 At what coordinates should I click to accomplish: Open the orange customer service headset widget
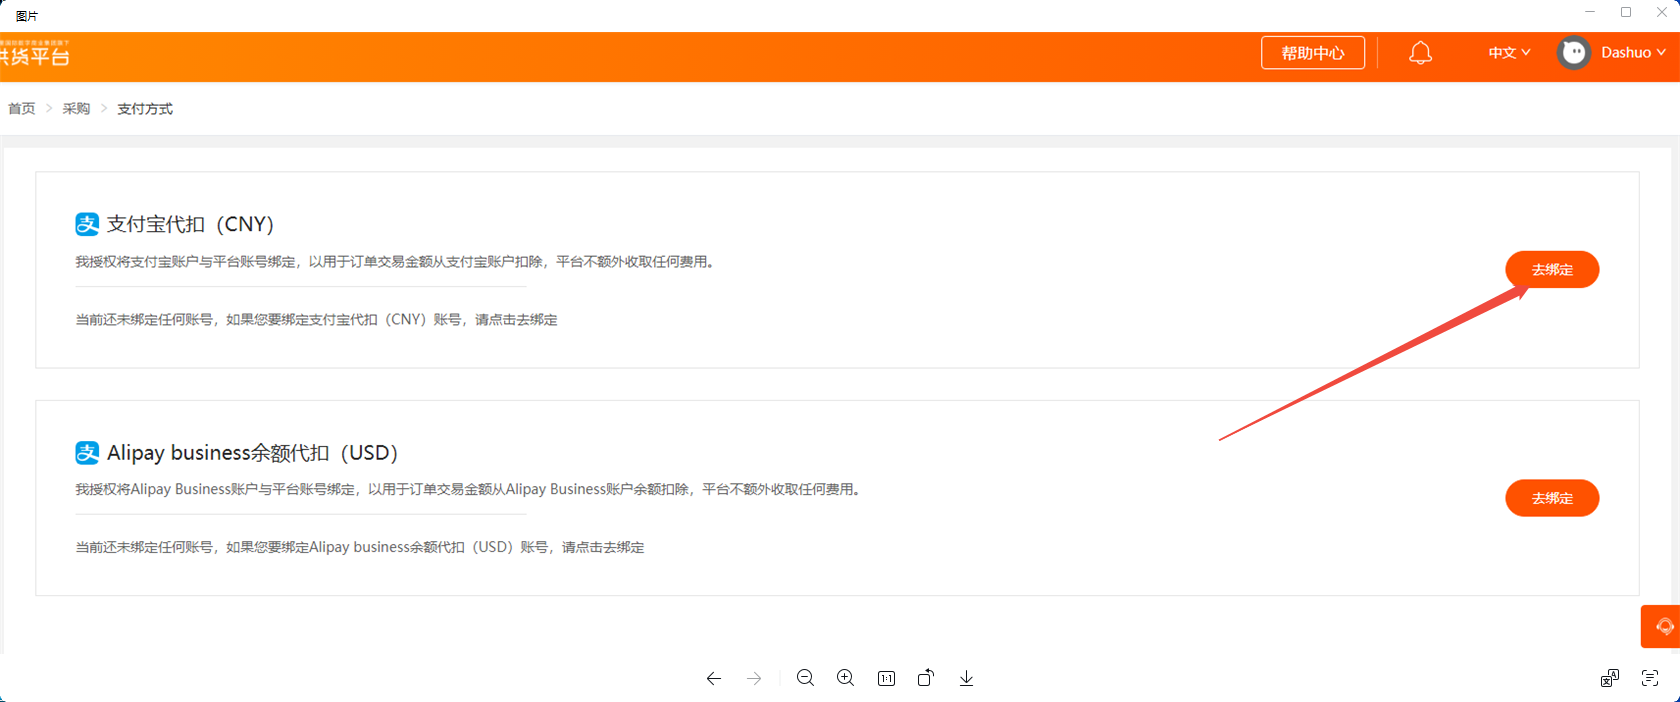(x=1662, y=626)
